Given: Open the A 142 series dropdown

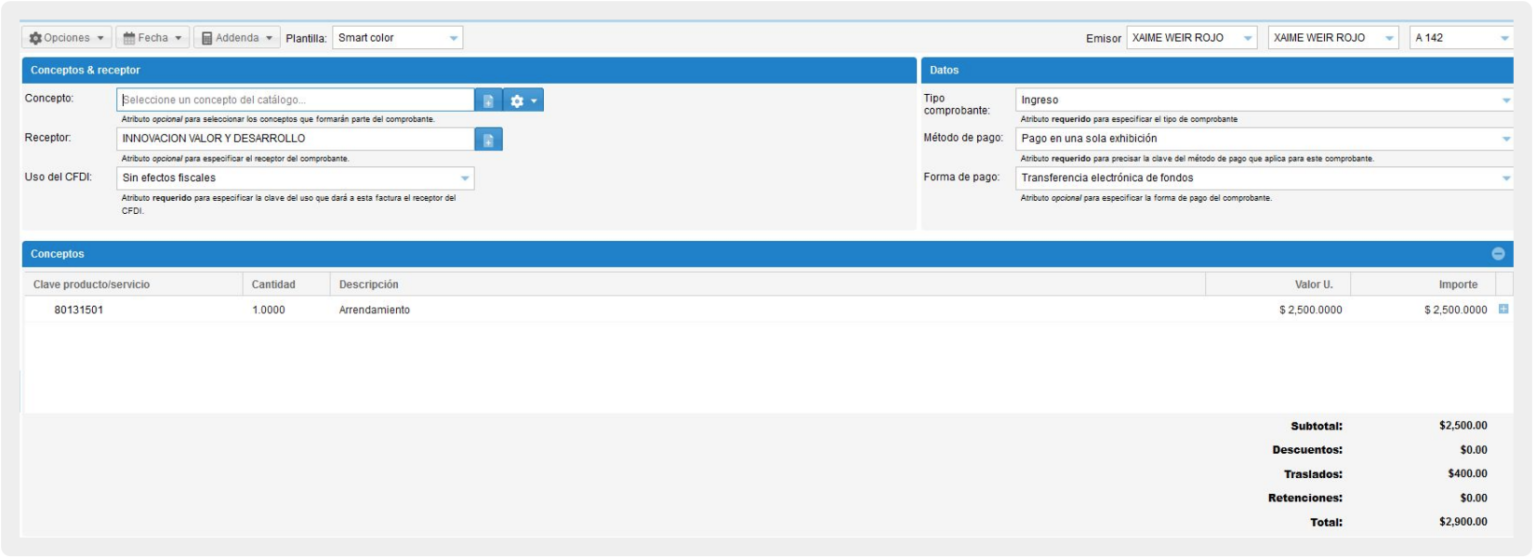Looking at the screenshot, I should pyautogui.click(x=1461, y=38).
